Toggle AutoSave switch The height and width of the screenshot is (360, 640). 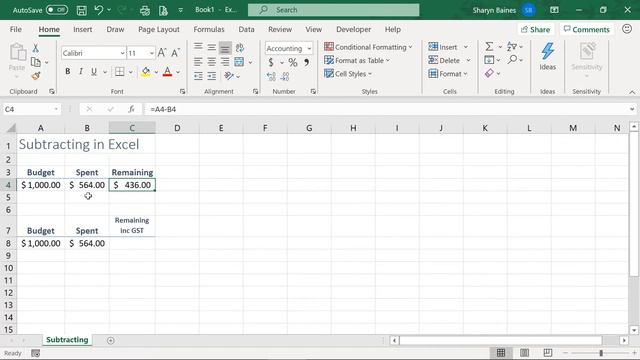pos(57,10)
